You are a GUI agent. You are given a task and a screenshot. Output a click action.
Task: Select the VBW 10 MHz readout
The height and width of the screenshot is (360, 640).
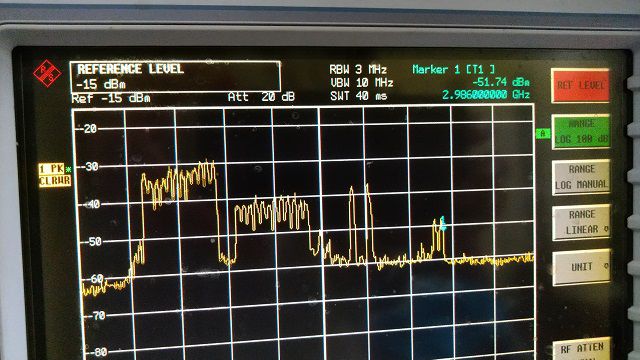[x=362, y=83]
